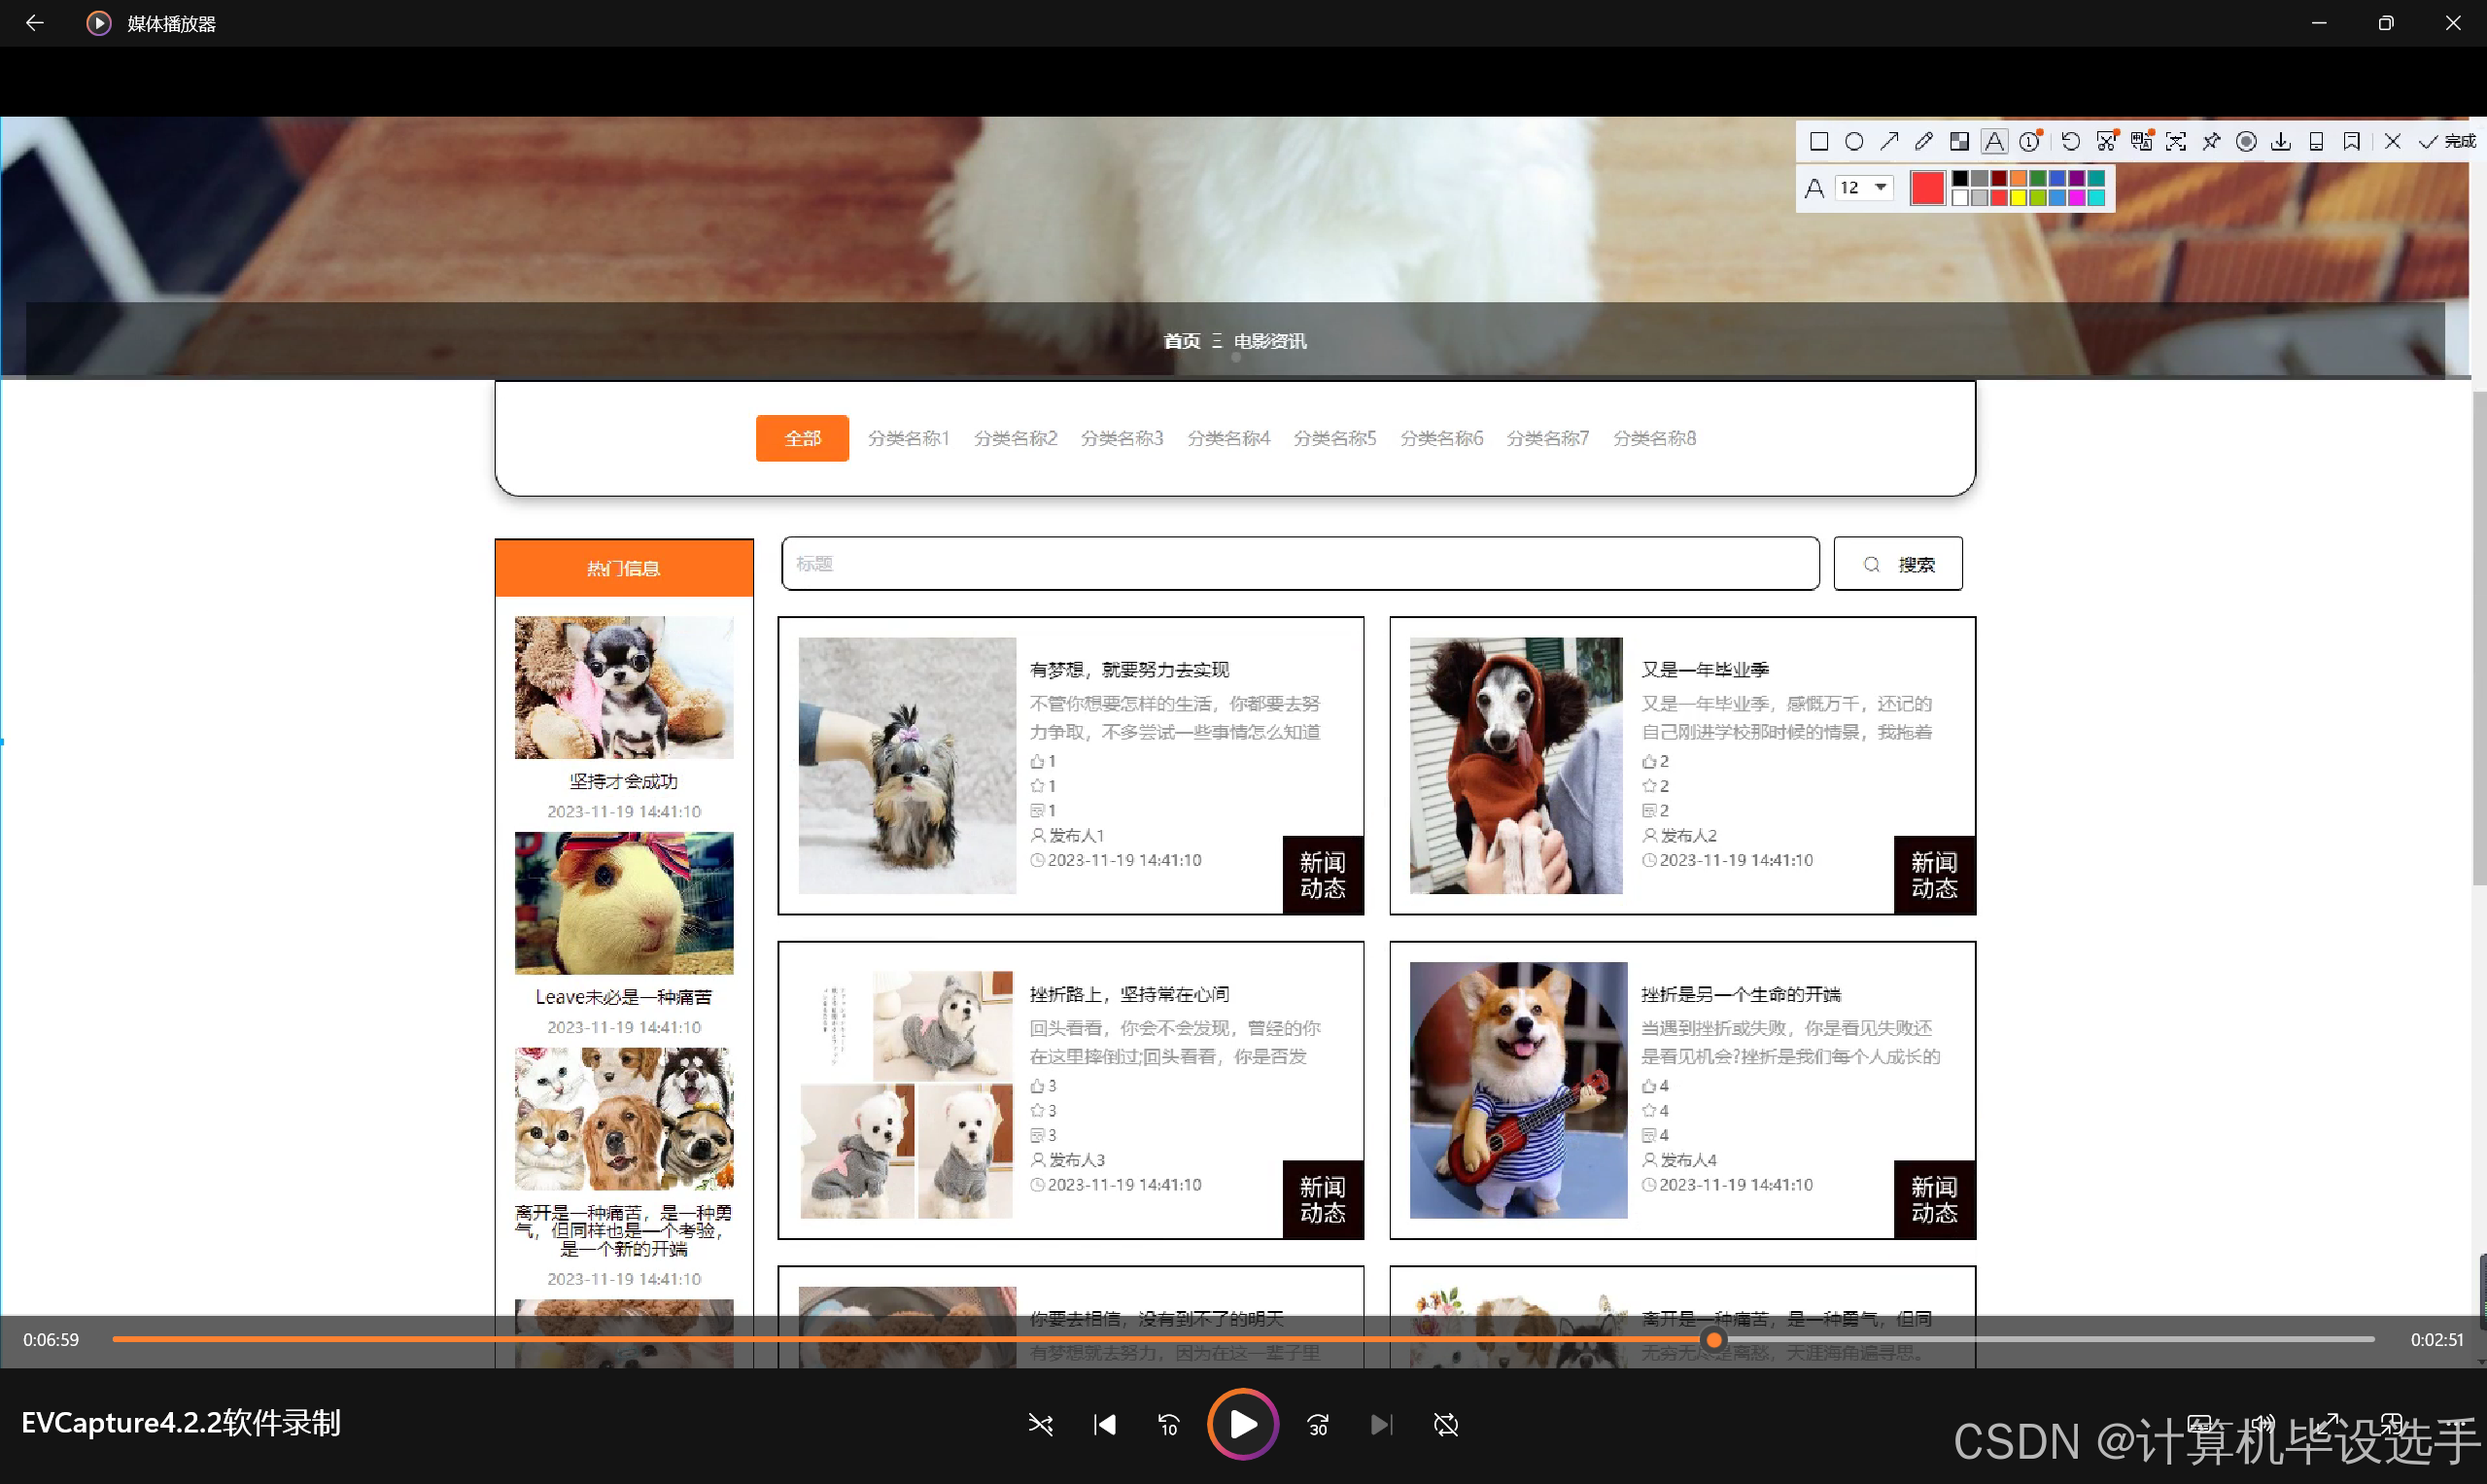Select the numbered marker tool

(2030, 142)
